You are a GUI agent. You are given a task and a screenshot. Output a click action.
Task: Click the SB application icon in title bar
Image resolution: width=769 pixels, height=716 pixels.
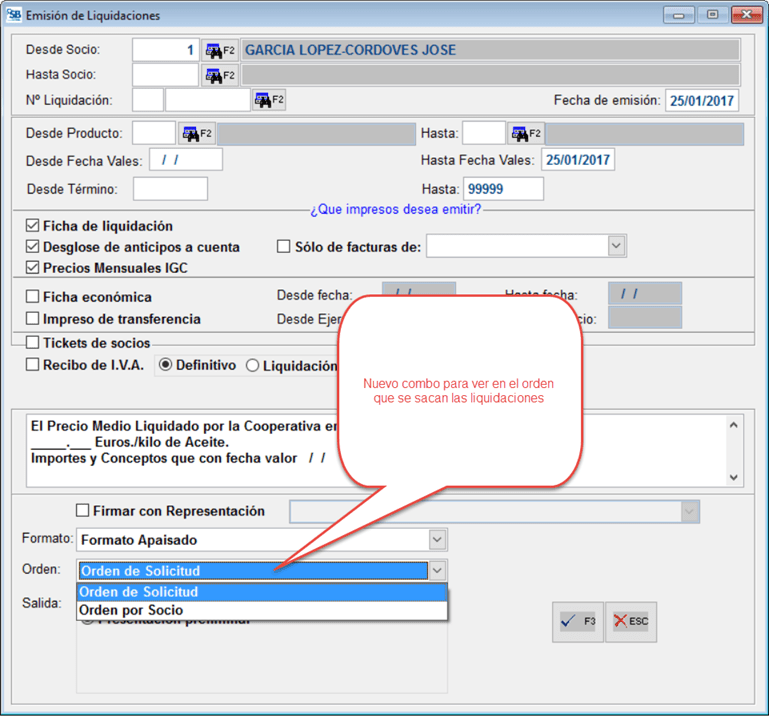[x=13, y=15]
